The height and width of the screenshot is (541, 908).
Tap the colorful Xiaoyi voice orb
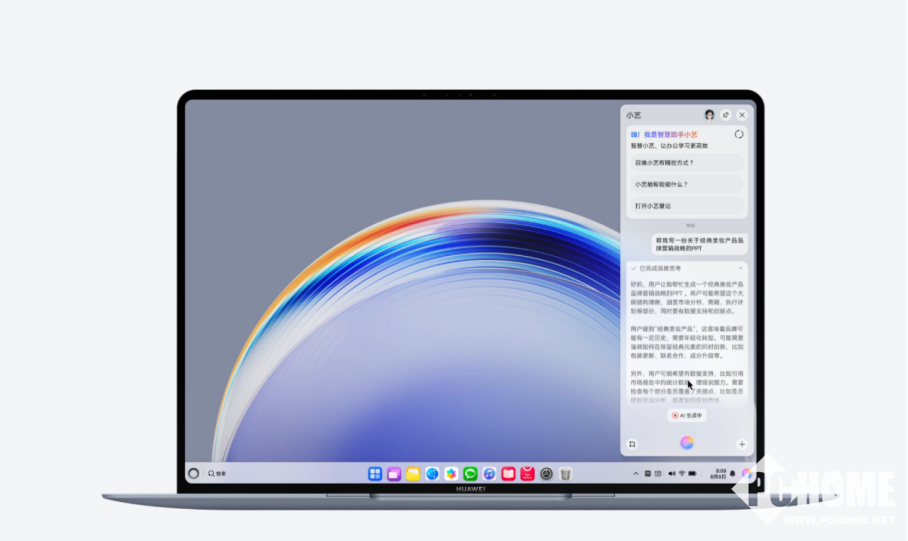(687, 443)
